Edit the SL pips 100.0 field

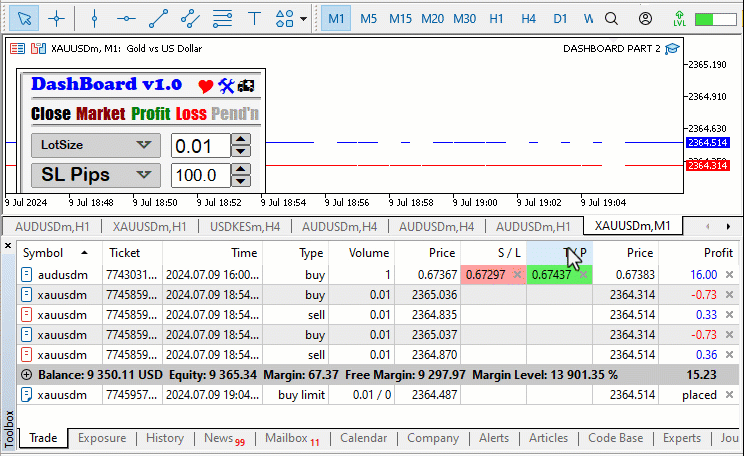coord(201,176)
